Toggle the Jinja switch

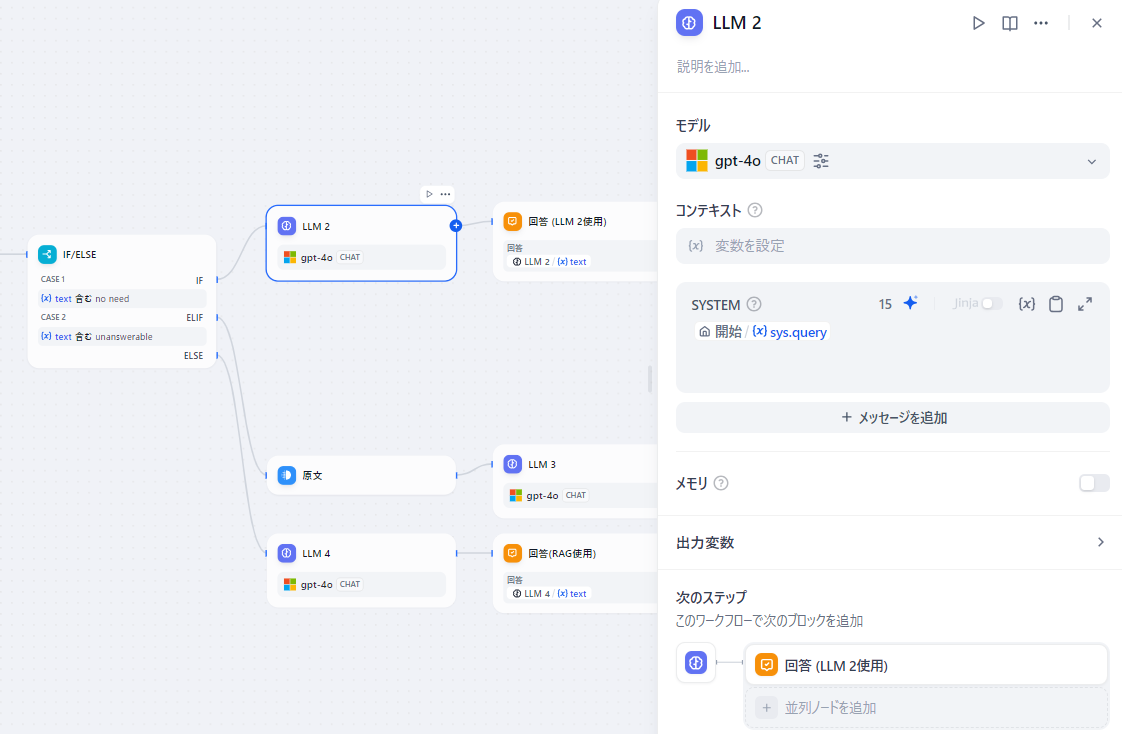(x=991, y=304)
